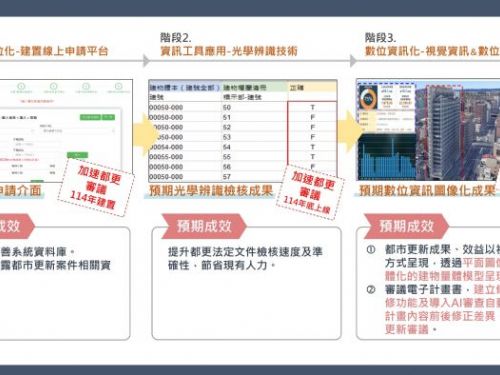Viewport: 500px width, 375px height.
Task: Click the green button in the application form screenshot
Action: coord(77,155)
